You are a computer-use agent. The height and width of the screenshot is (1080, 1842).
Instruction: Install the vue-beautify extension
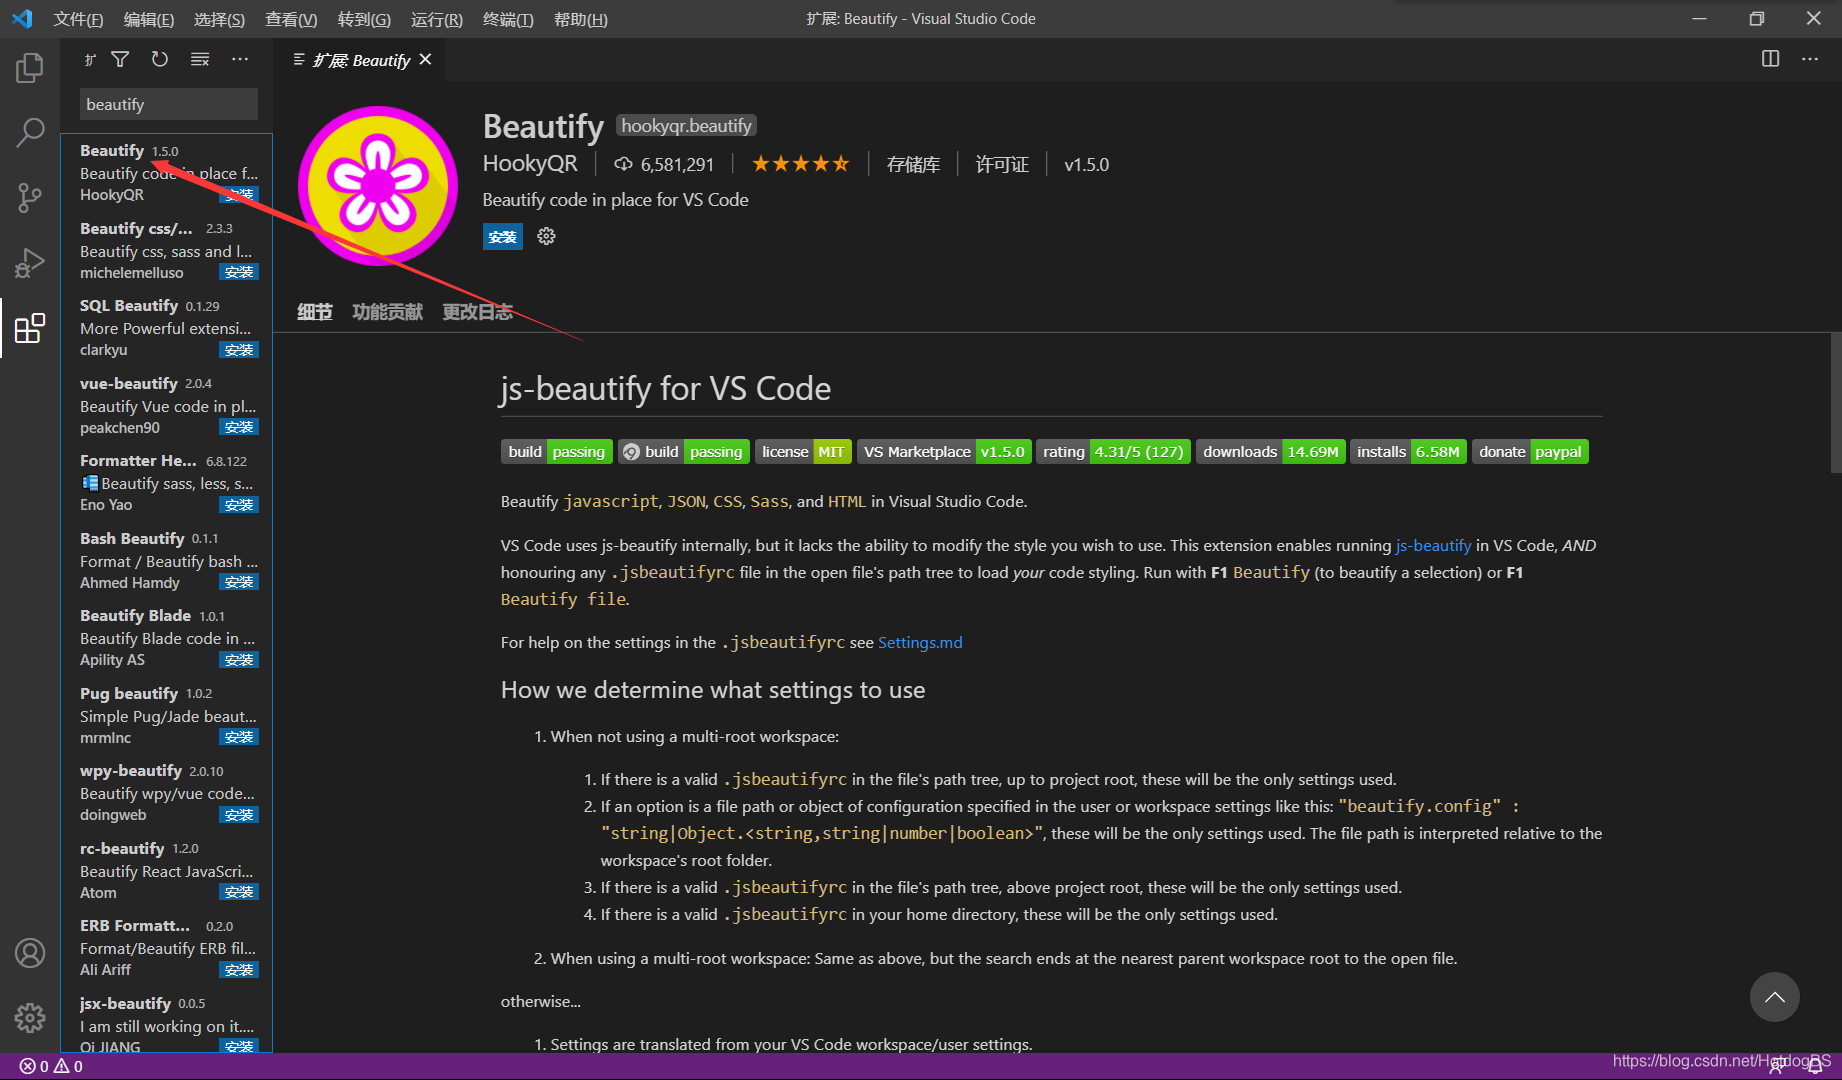[x=239, y=427]
